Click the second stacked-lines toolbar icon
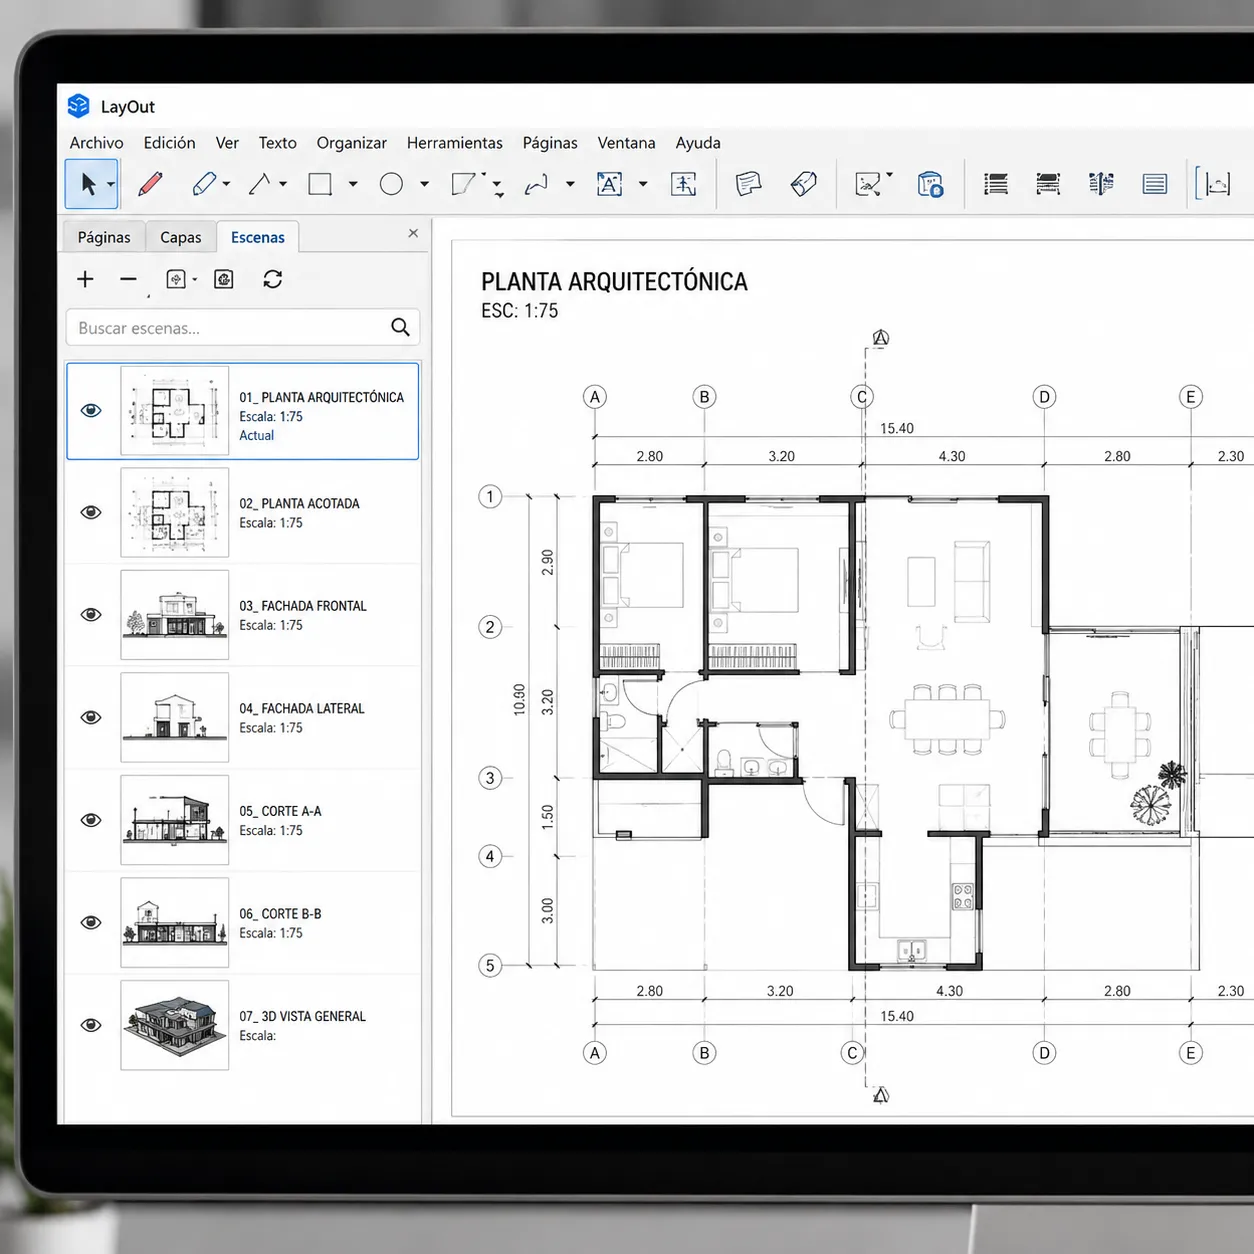Screen dimensions: 1254x1254 (1048, 184)
